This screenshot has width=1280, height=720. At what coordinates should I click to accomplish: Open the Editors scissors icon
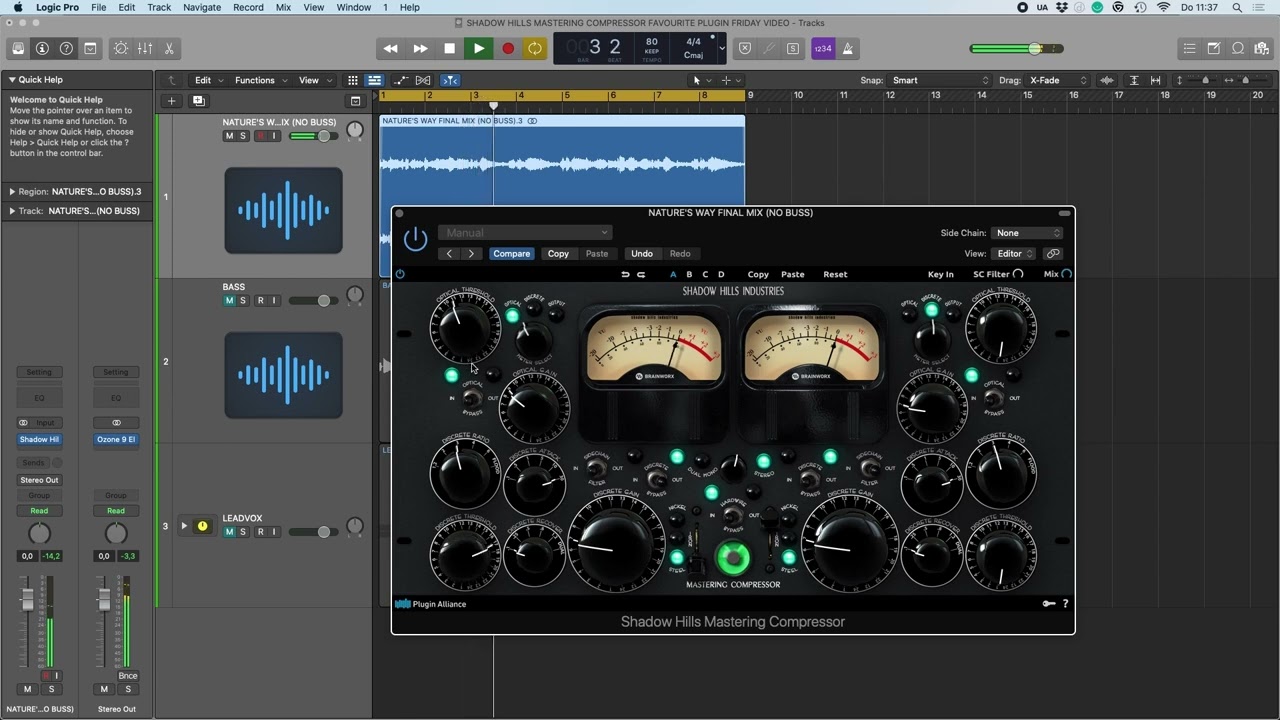click(169, 48)
